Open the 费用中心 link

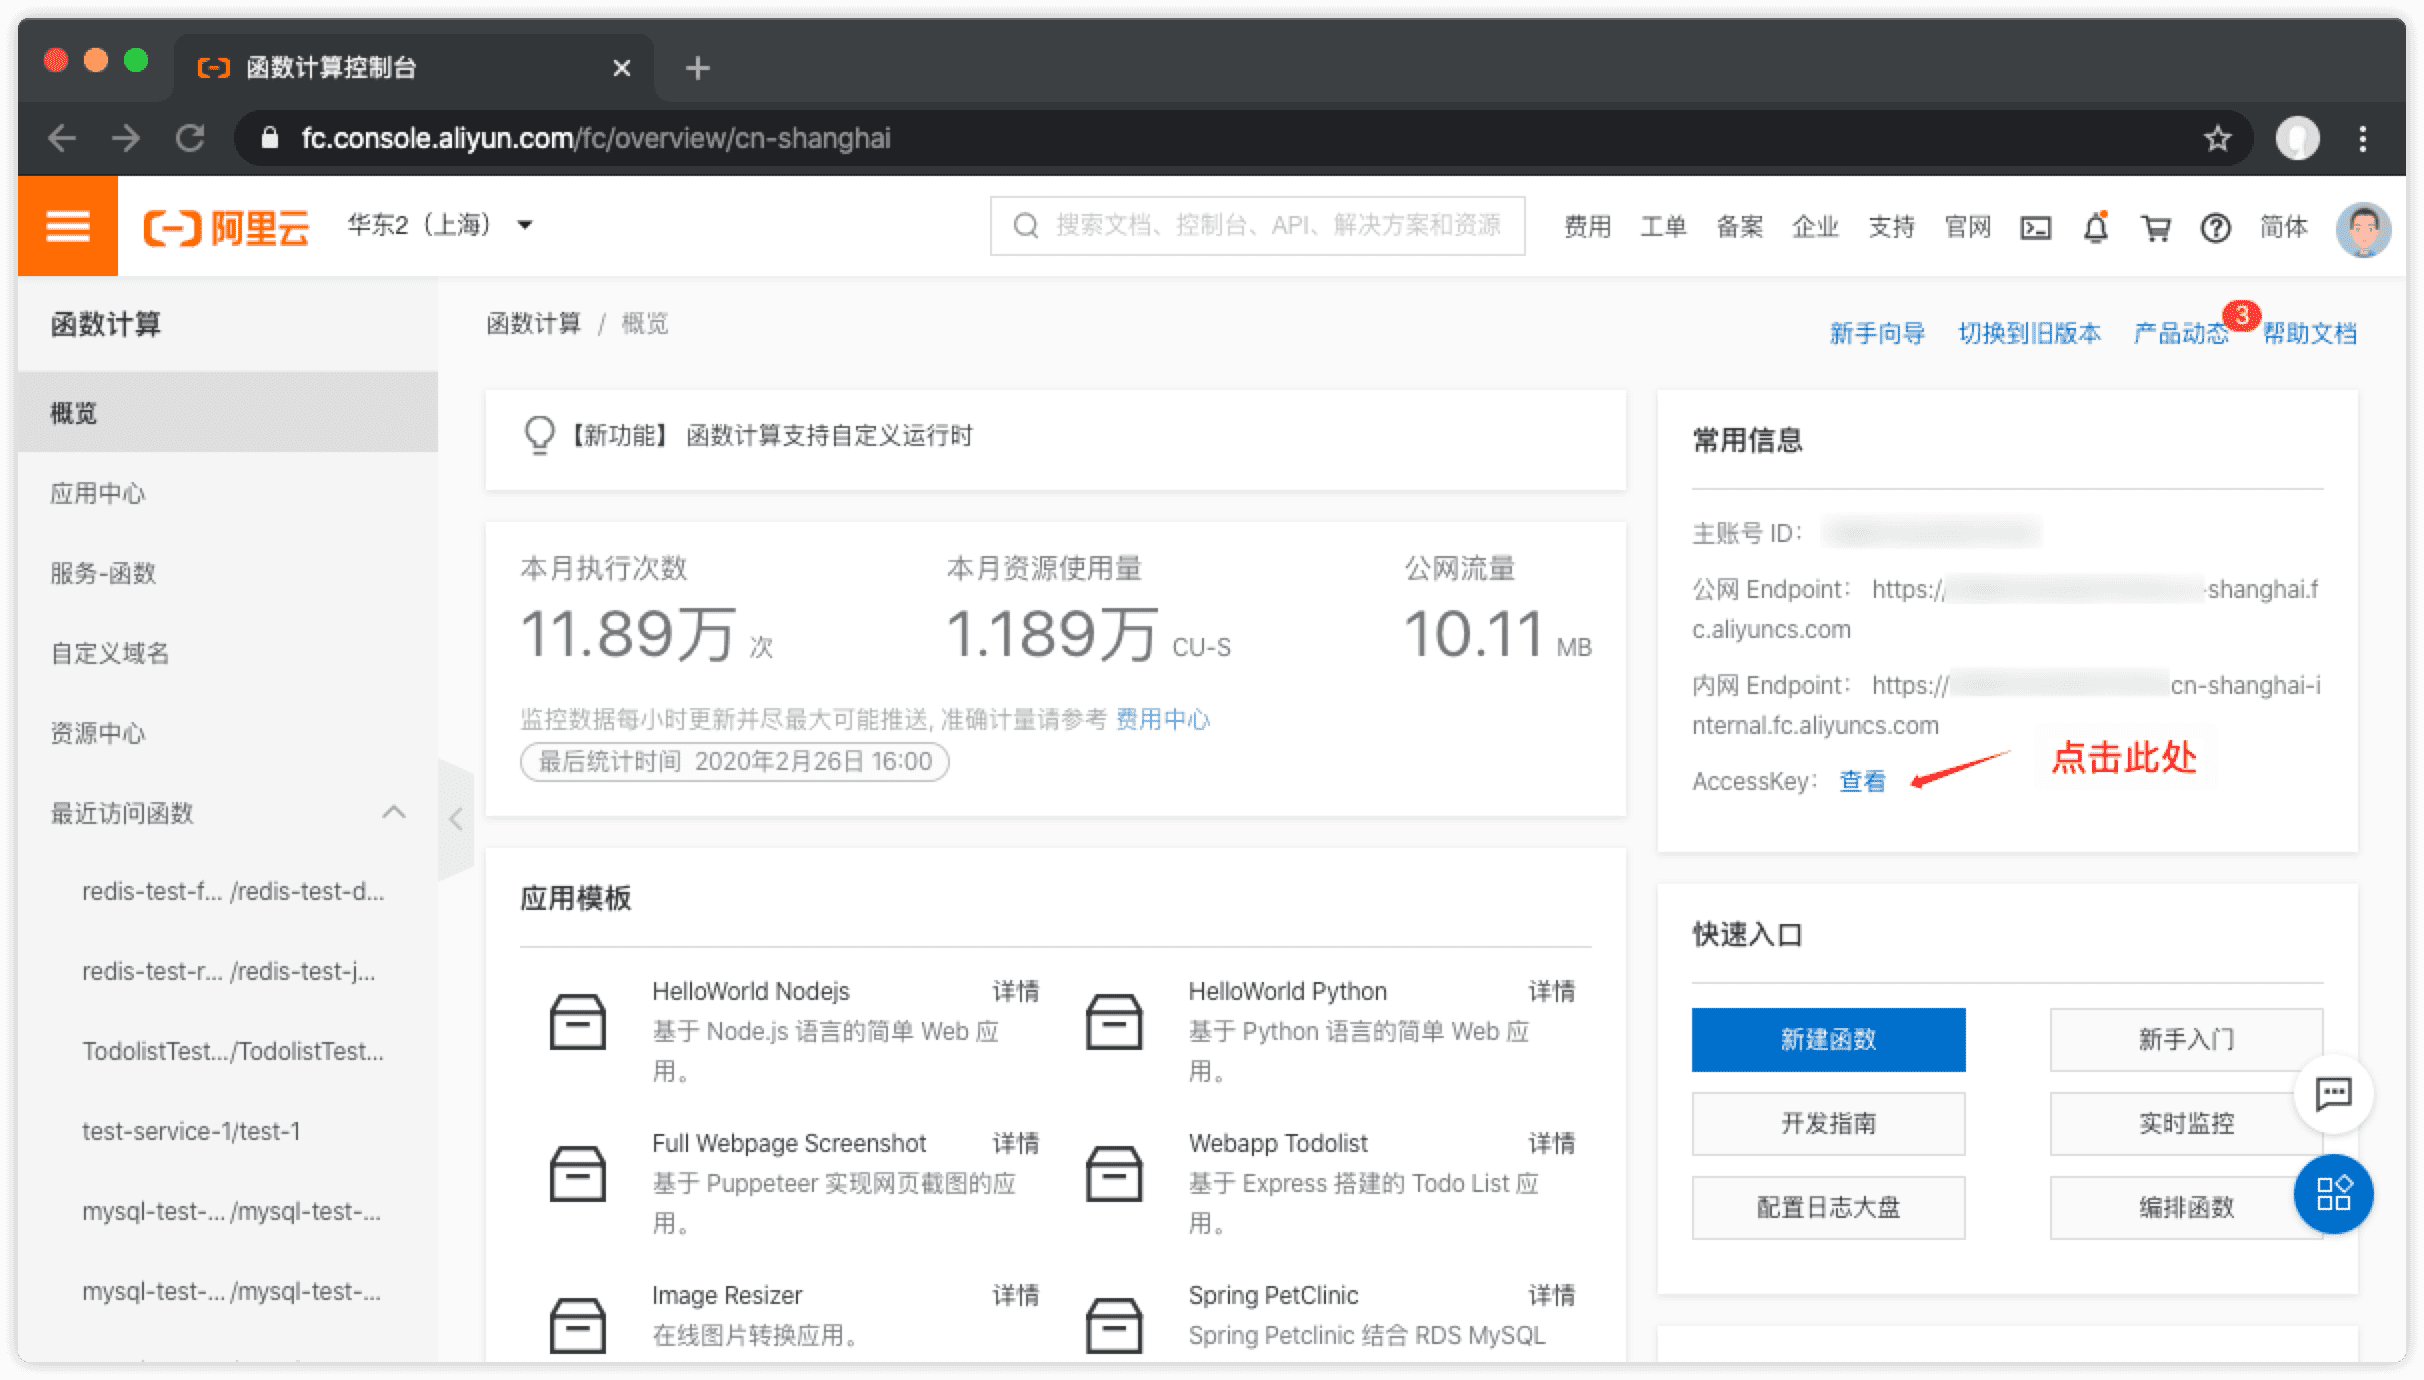point(1162,719)
